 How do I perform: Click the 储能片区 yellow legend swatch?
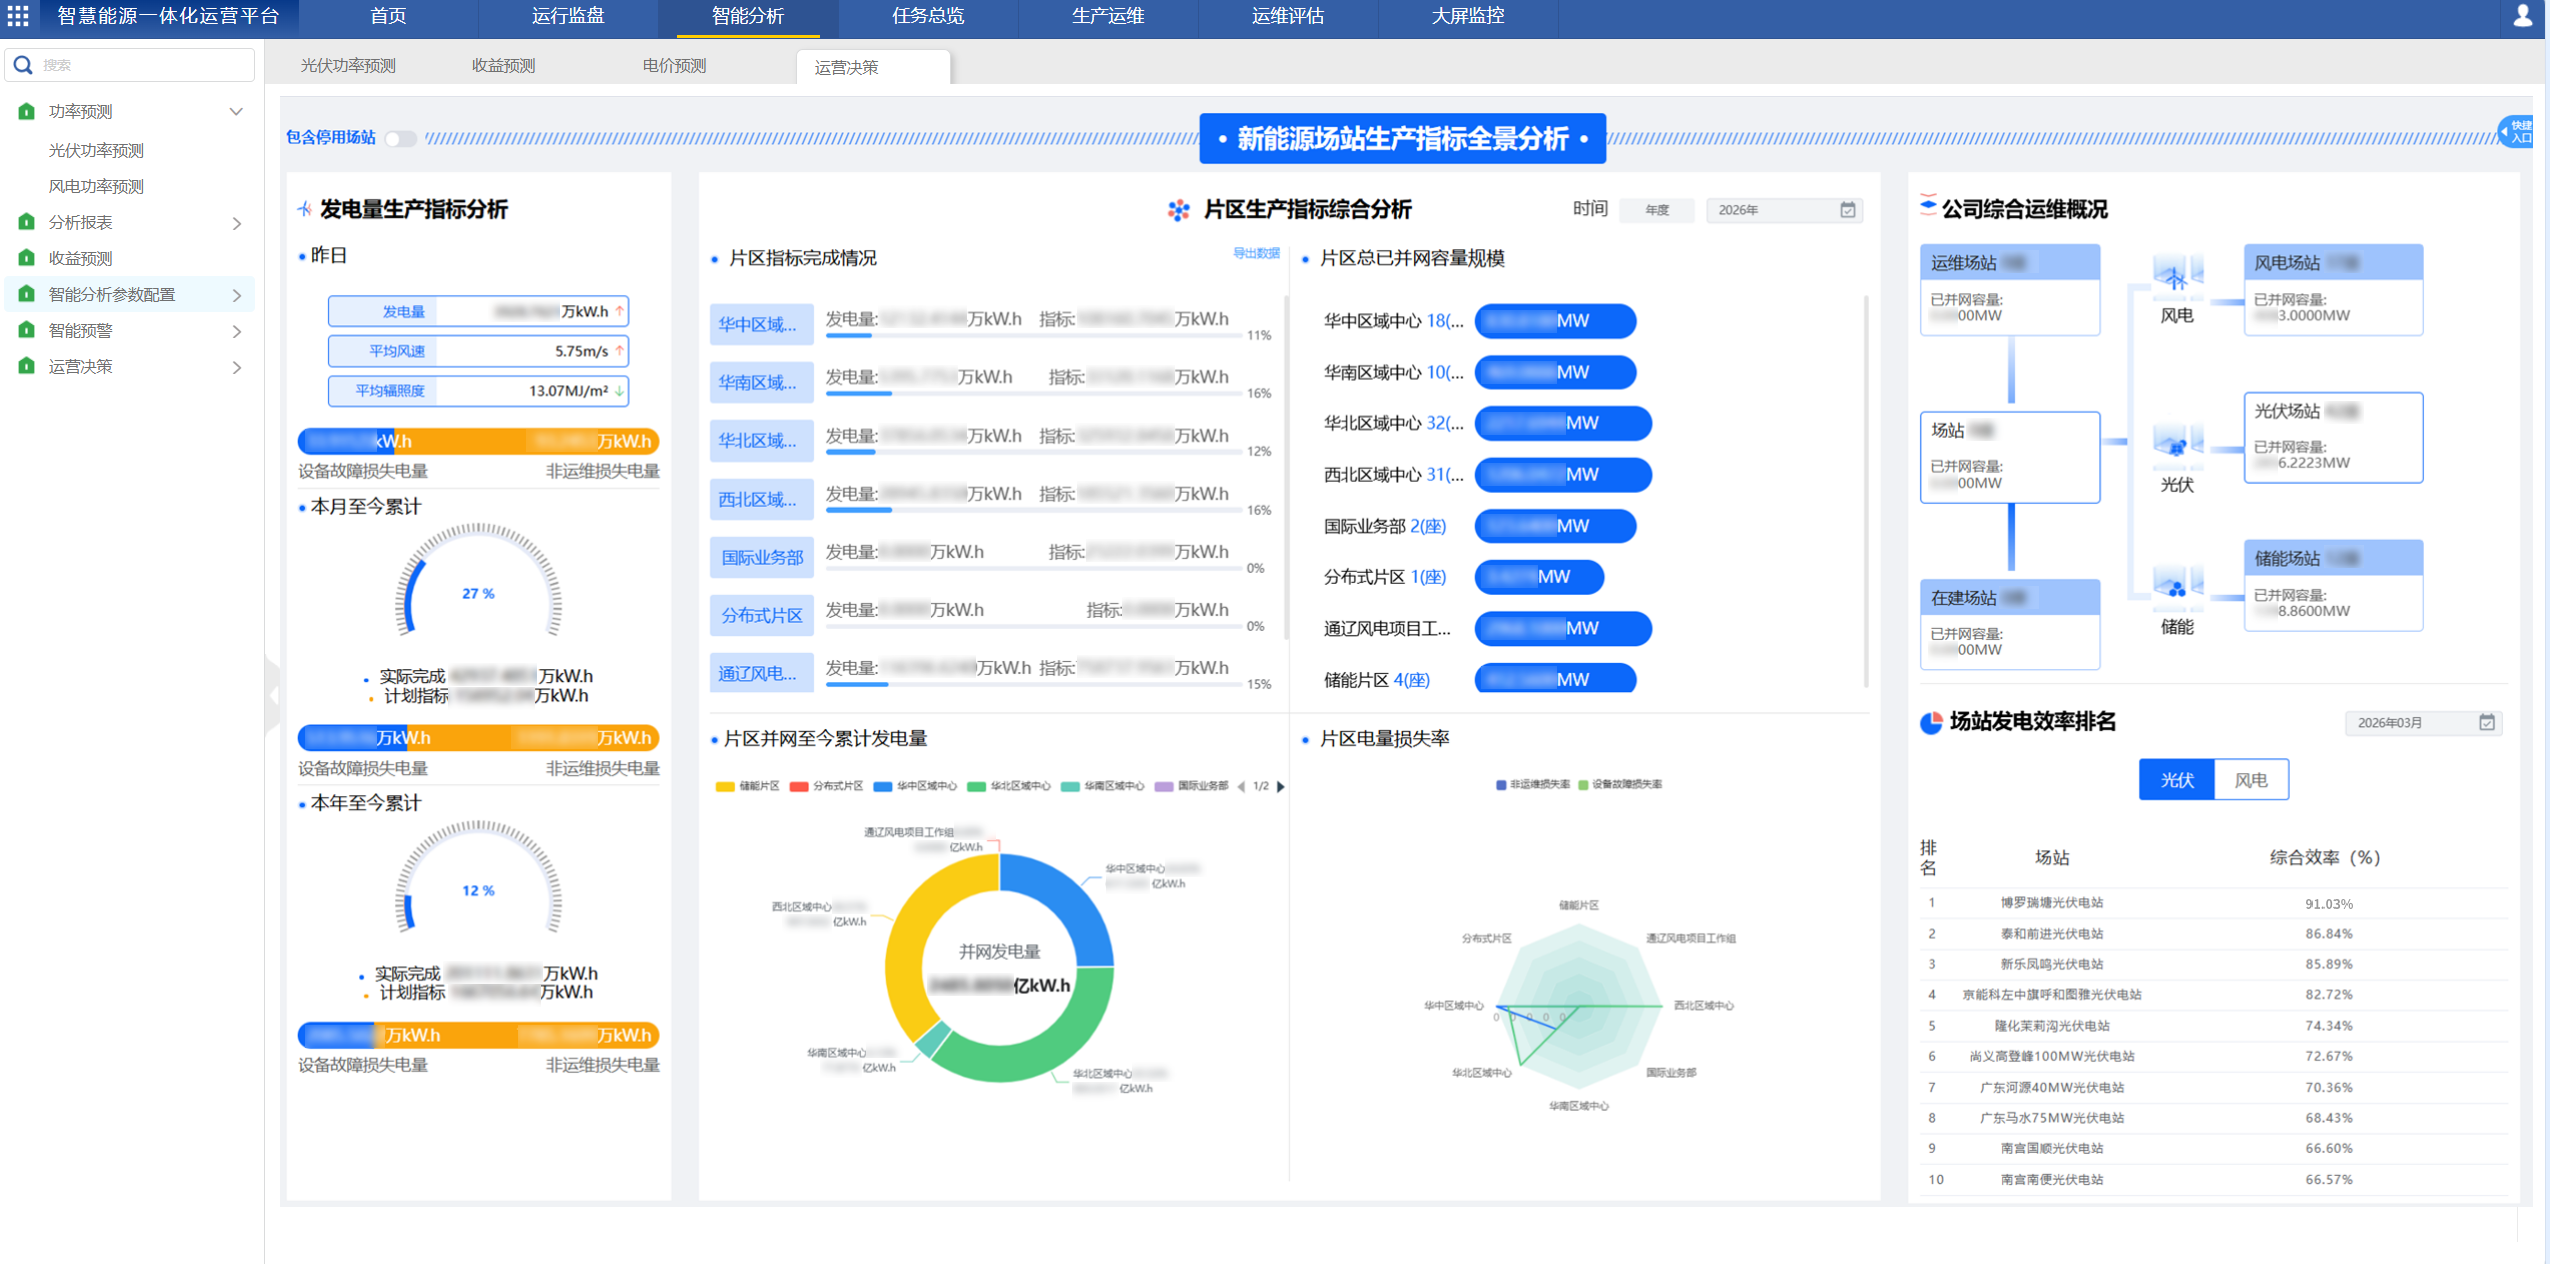pyautogui.click(x=725, y=787)
